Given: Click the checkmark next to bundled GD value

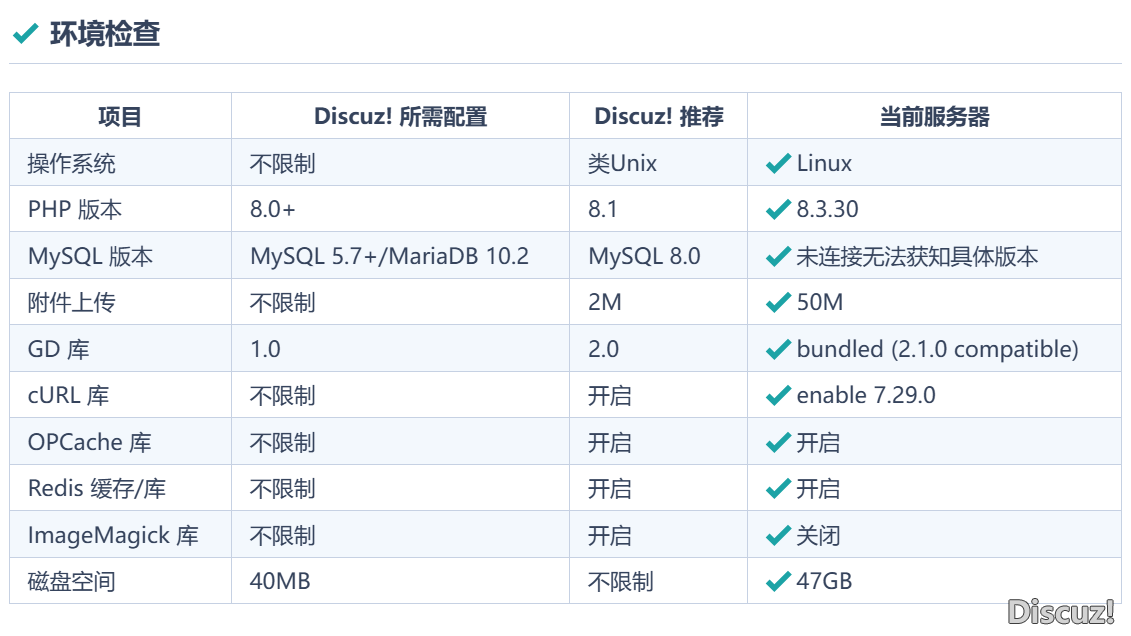Looking at the screenshot, I should (778, 350).
